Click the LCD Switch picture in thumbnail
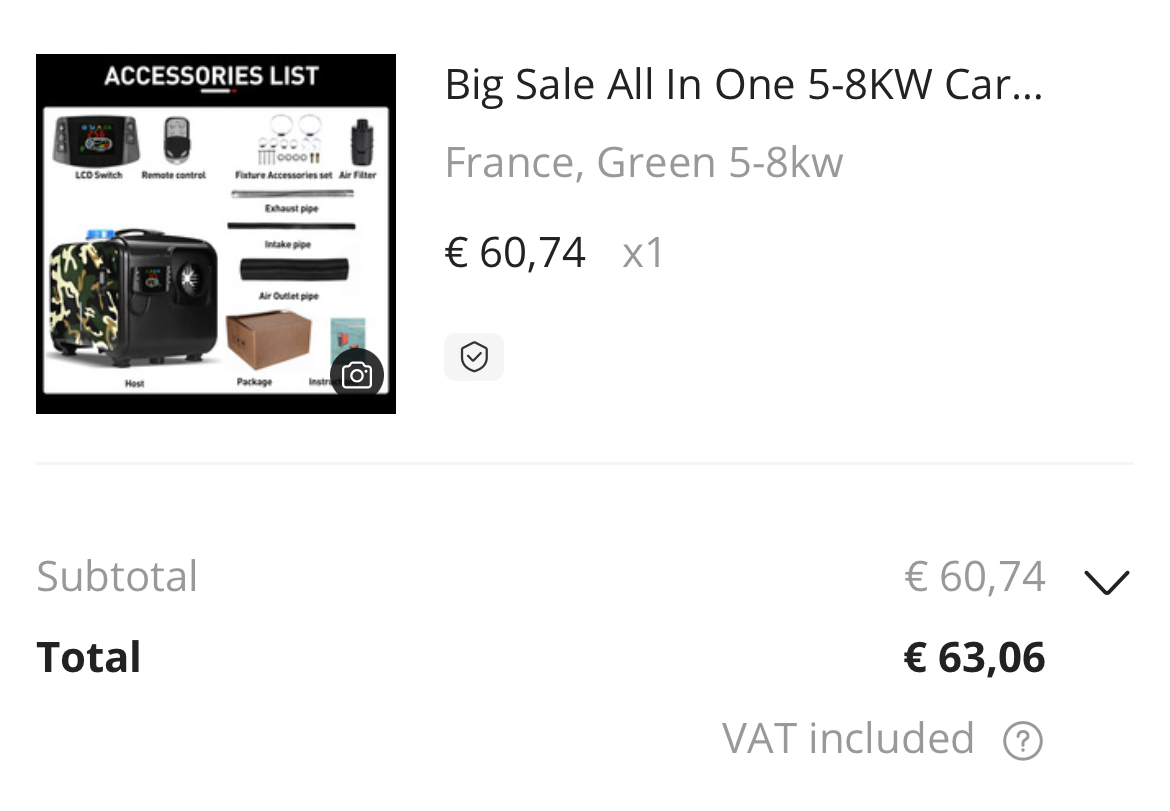Viewport: 1170px width, 811px height. pyautogui.click(x=96, y=141)
